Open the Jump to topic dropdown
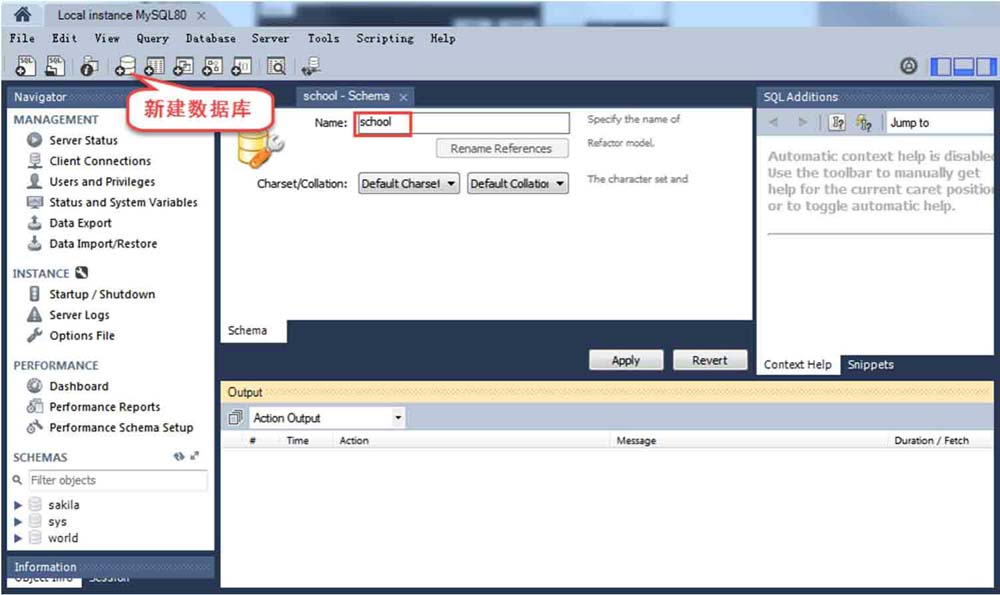This screenshot has height=595, width=1000. pyautogui.click(x=940, y=122)
